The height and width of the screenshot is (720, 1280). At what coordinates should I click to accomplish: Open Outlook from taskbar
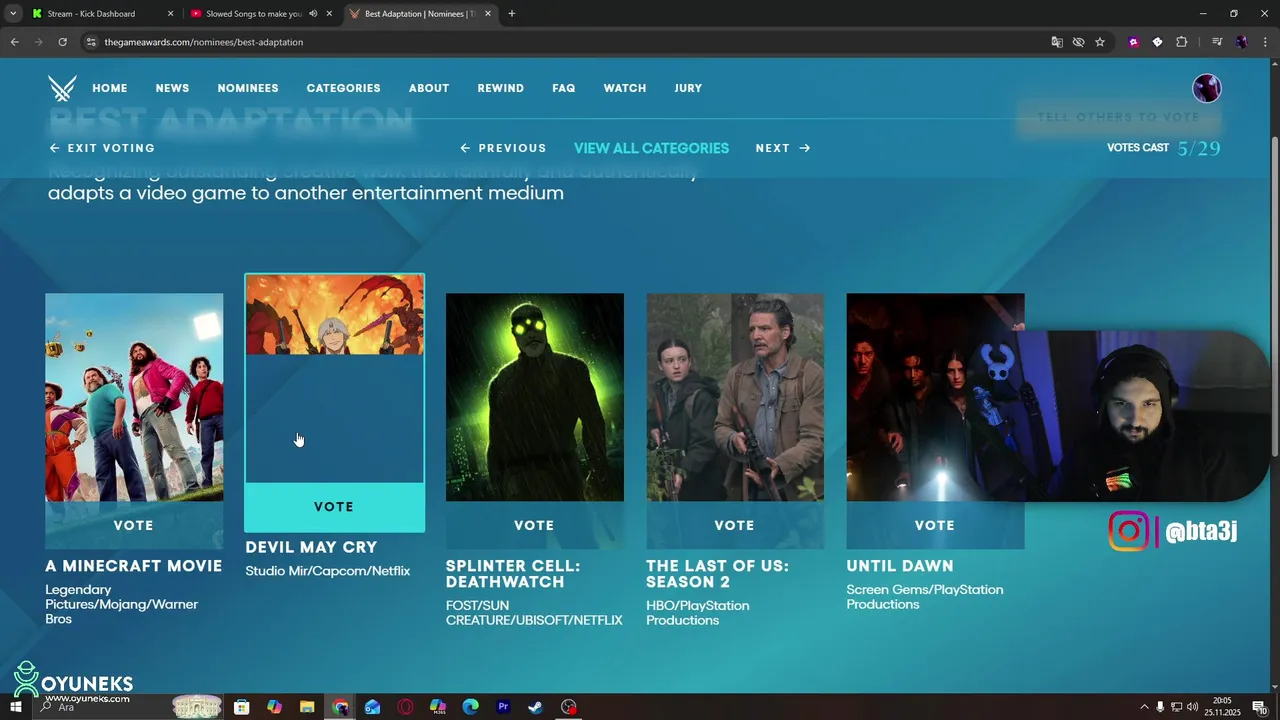pos(372,707)
